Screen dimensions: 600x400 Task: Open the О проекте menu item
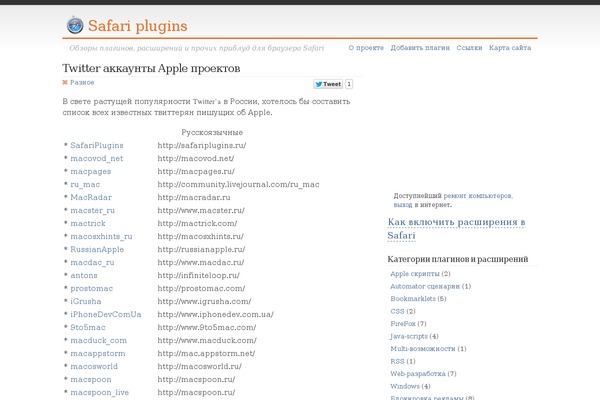[x=366, y=48]
